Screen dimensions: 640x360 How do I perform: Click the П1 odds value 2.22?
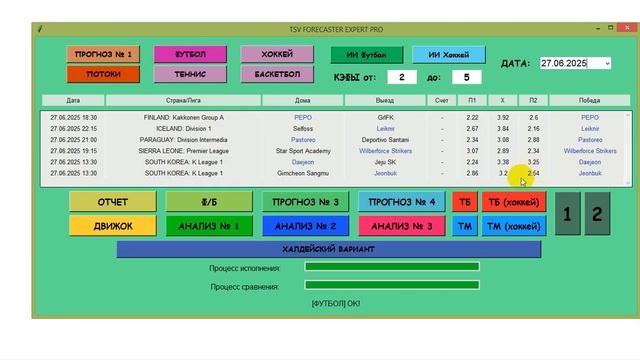(x=472, y=118)
